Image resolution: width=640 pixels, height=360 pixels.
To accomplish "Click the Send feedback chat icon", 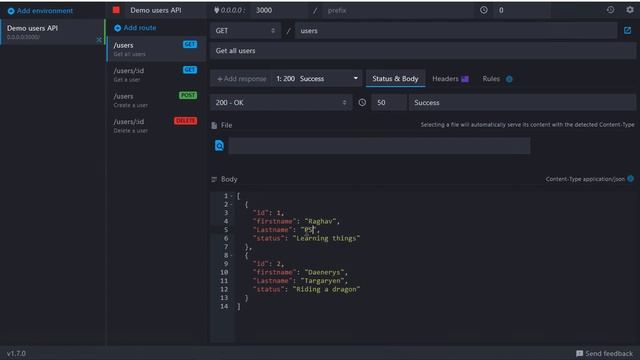I will pos(579,353).
